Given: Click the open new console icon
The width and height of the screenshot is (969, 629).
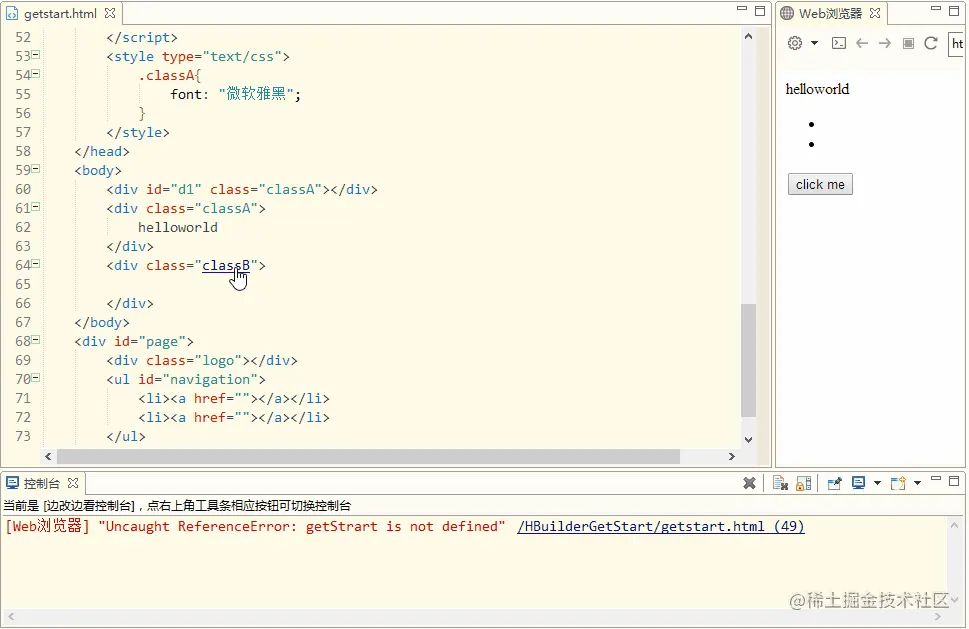Looking at the screenshot, I should coord(898,483).
